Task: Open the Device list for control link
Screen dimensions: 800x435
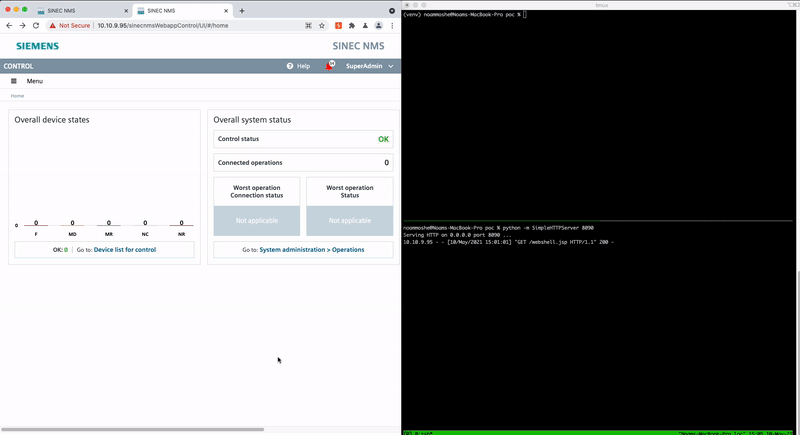Action: [125, 249]
